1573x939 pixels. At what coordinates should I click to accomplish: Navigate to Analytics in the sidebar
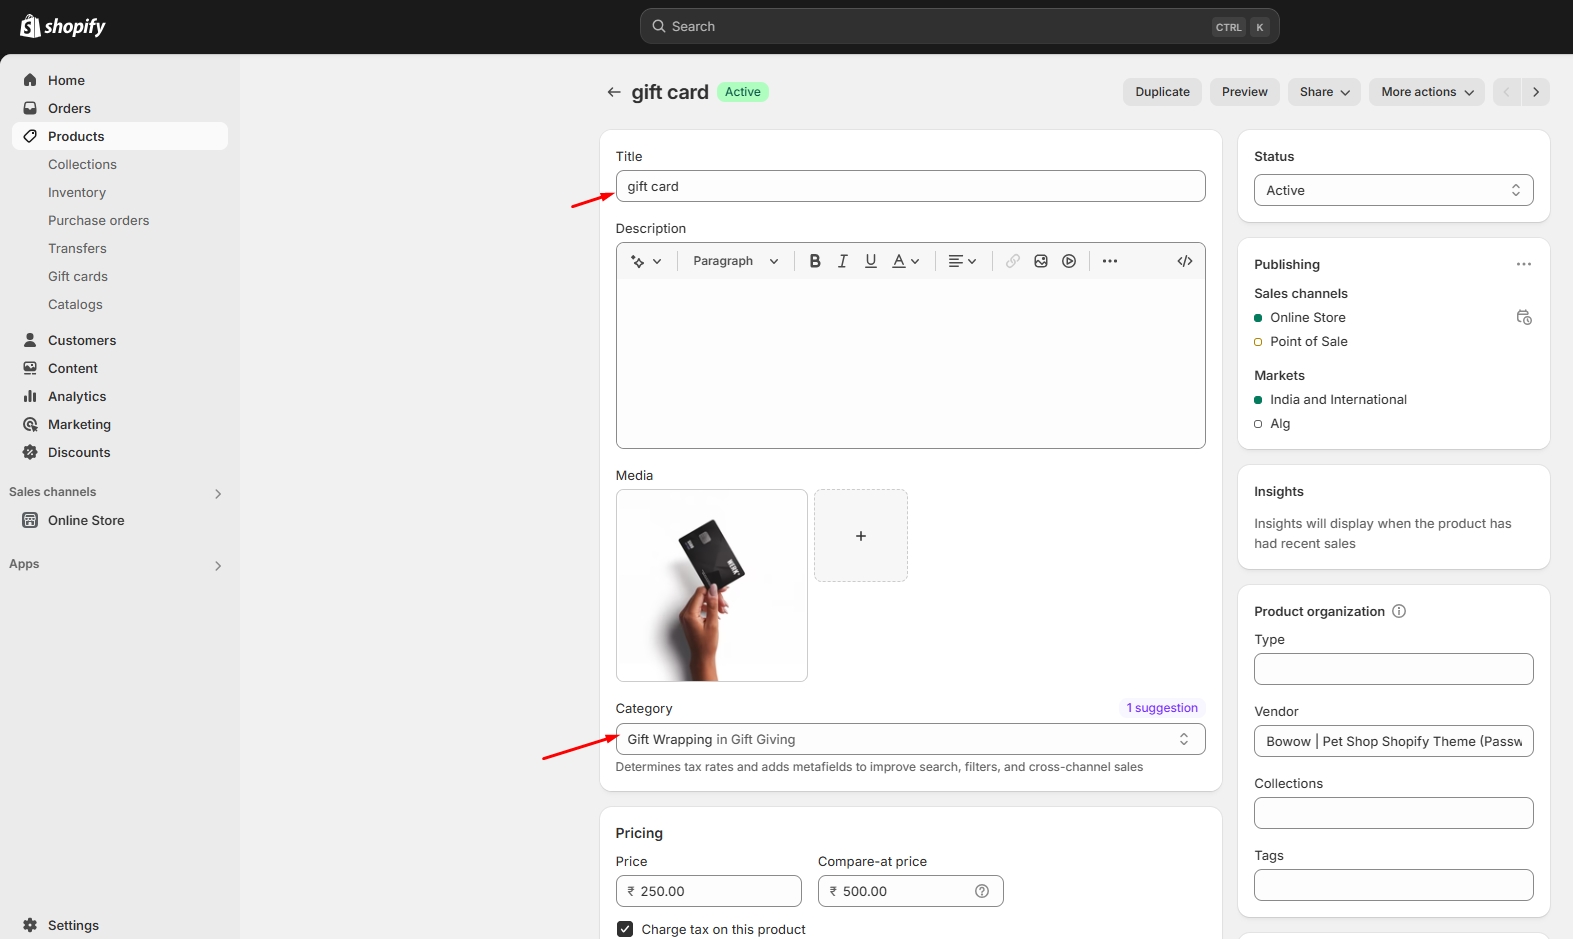tap(77, 396)
